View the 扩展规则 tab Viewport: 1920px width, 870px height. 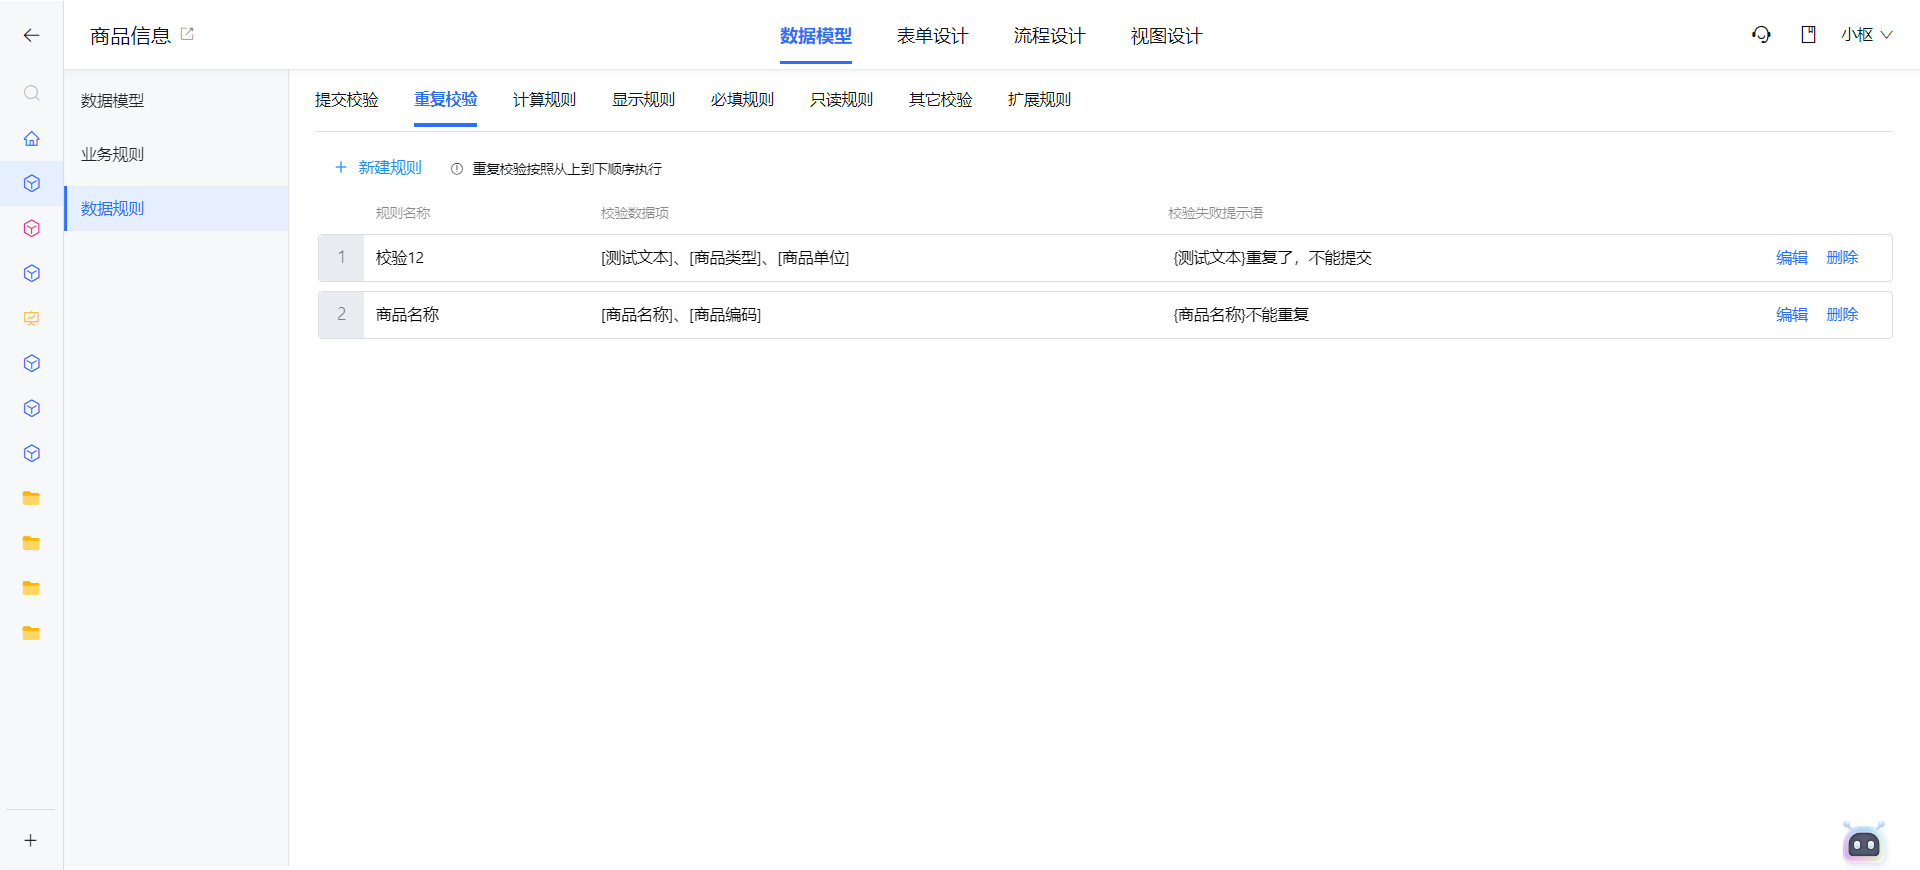[1039, 100]
